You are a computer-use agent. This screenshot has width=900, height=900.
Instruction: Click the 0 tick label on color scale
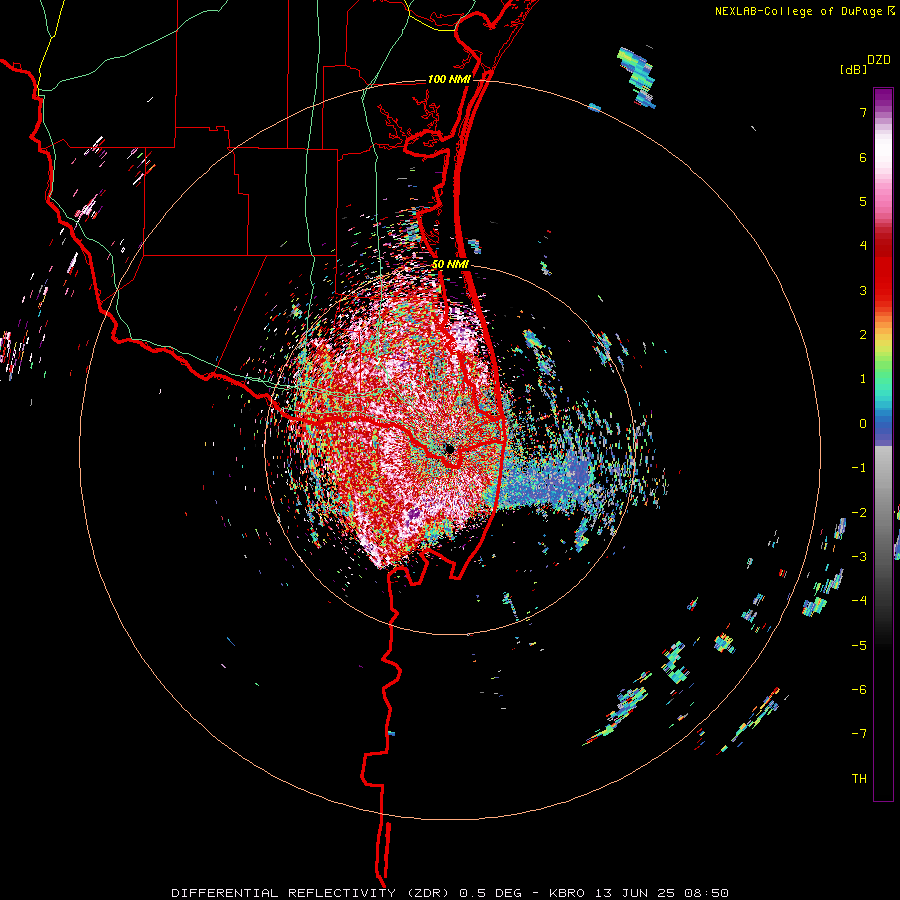[863, 424]
